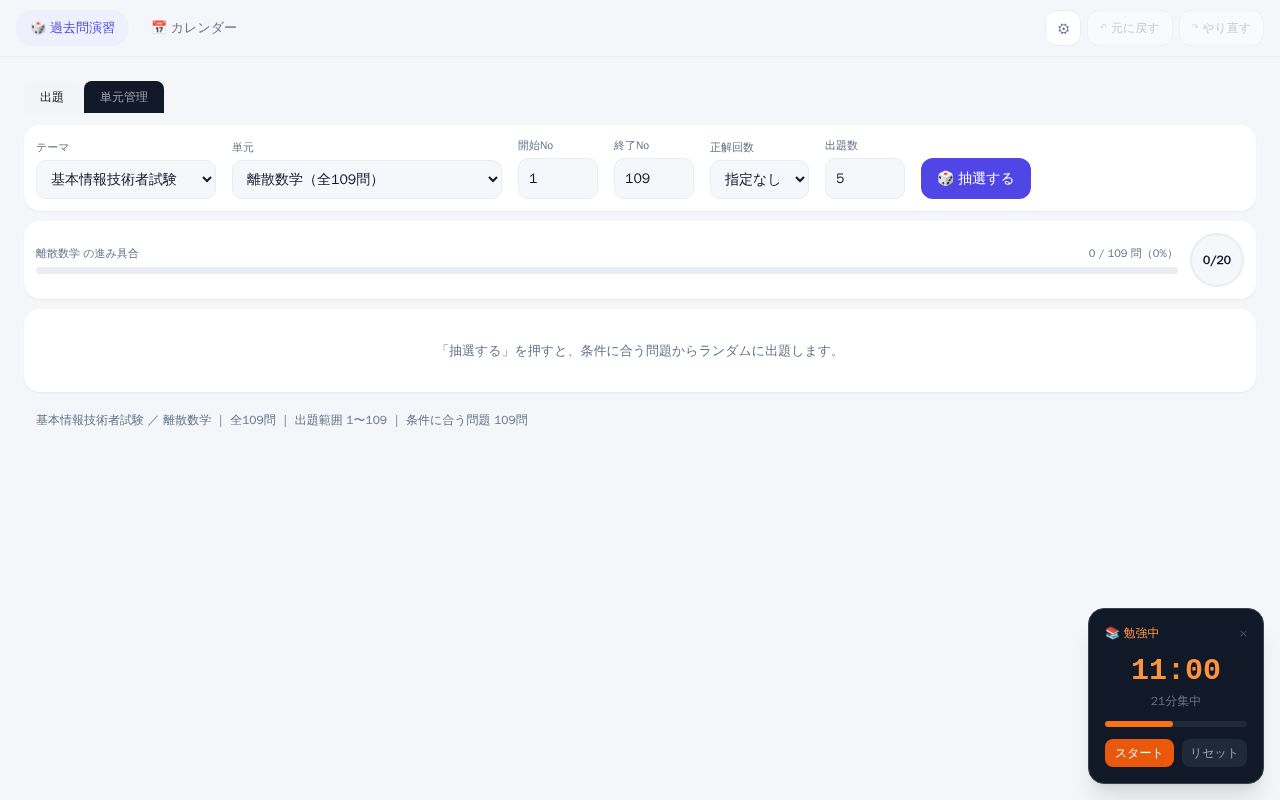Click the 勉強中 timer heading
This screenshot has width=1280, height=800.
tap(1132, 633)
